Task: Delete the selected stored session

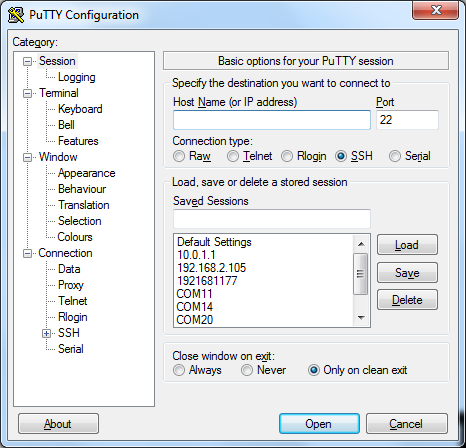Action: coord(407,300)
